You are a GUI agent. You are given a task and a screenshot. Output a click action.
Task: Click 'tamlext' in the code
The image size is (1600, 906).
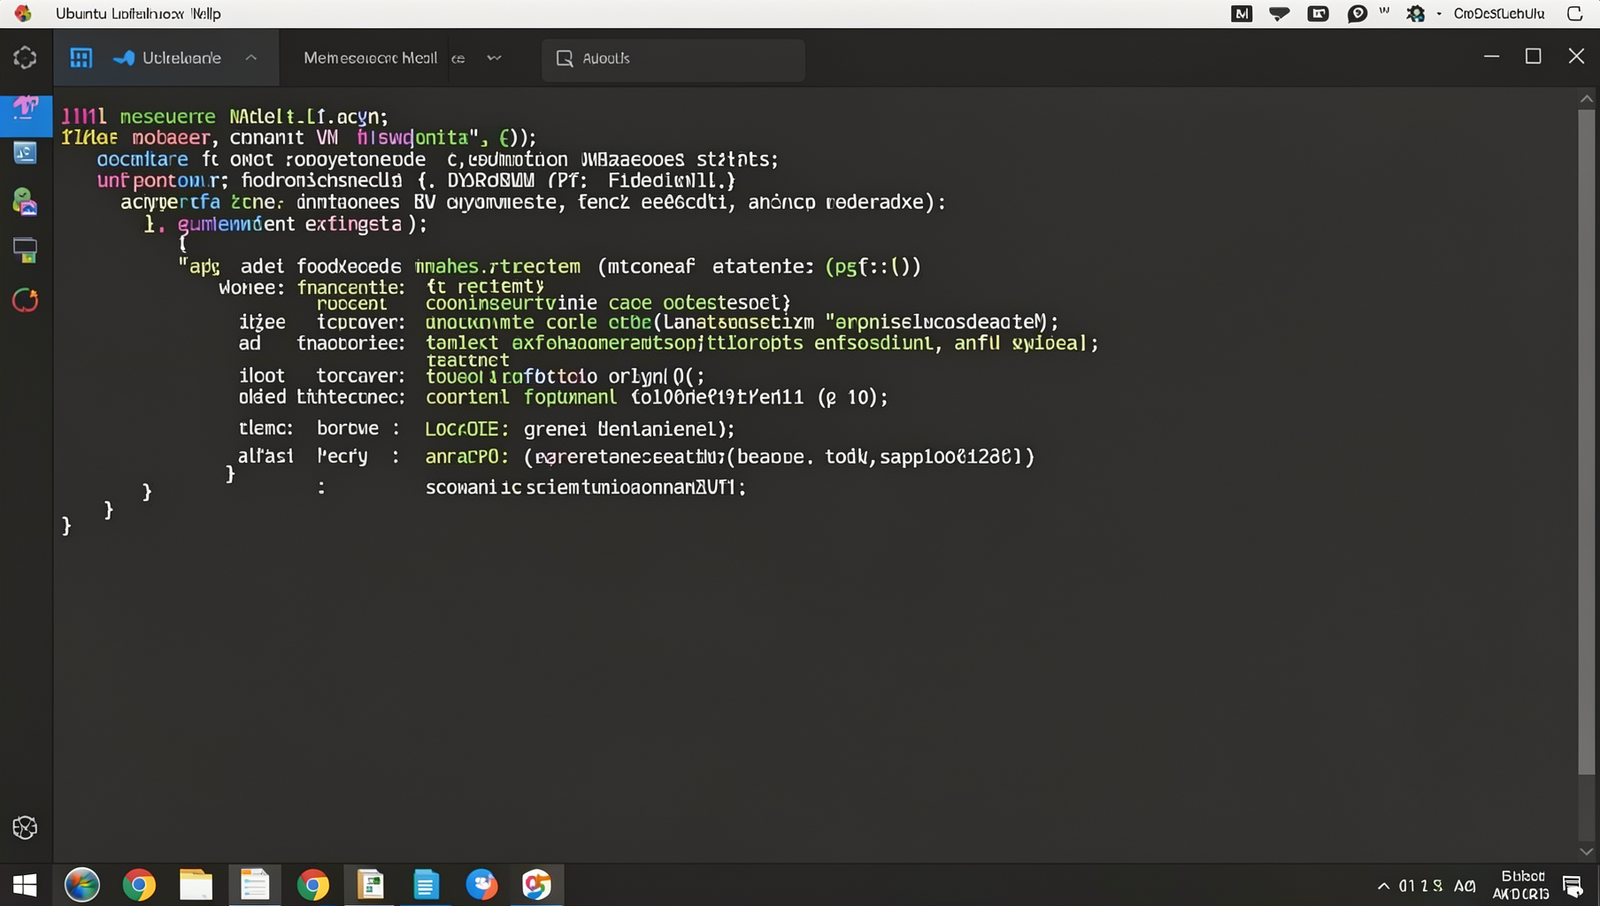(x=461, y=343)
